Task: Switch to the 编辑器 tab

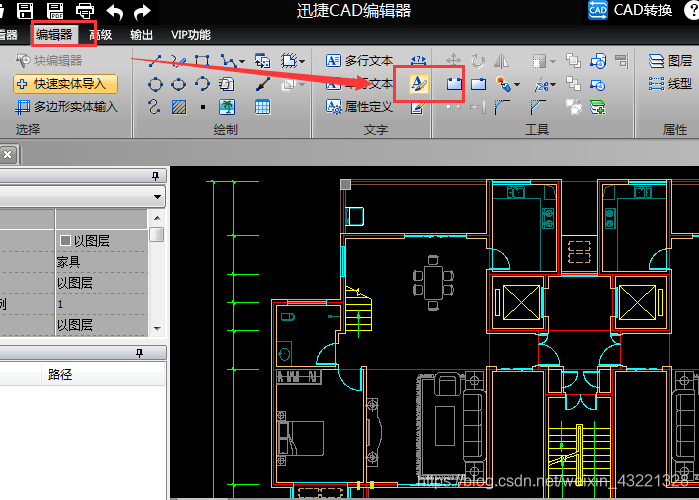Action: (x=54, y=34)
